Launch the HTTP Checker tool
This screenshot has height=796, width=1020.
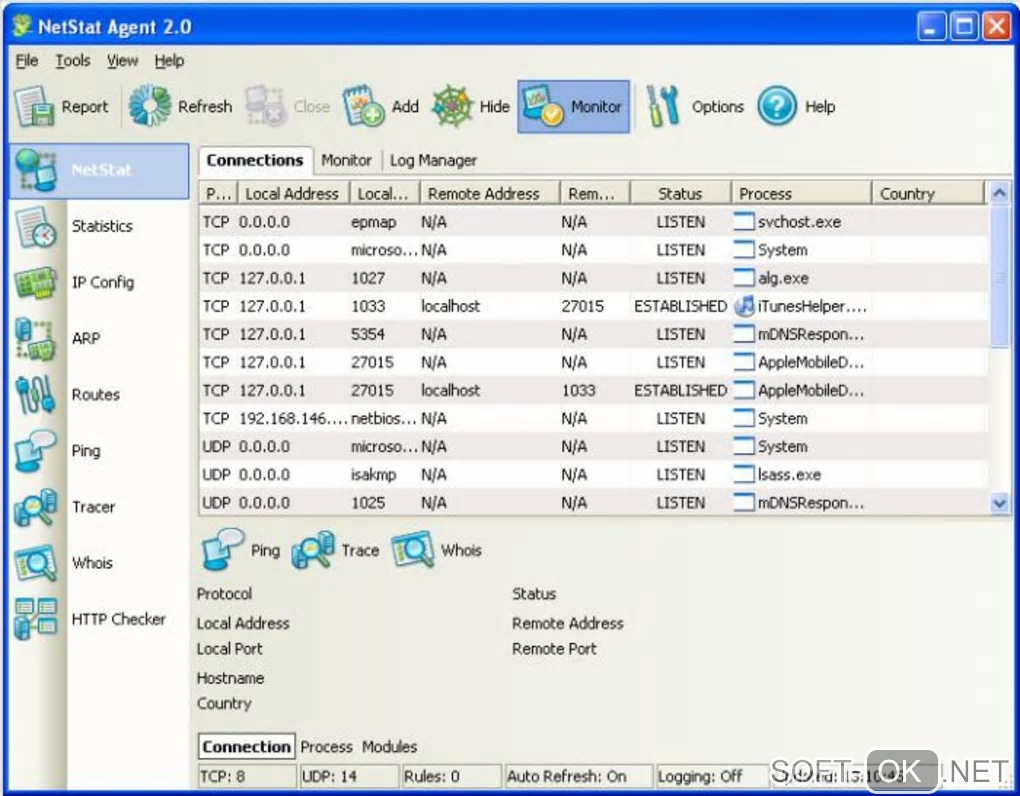(x=116, y=619)
